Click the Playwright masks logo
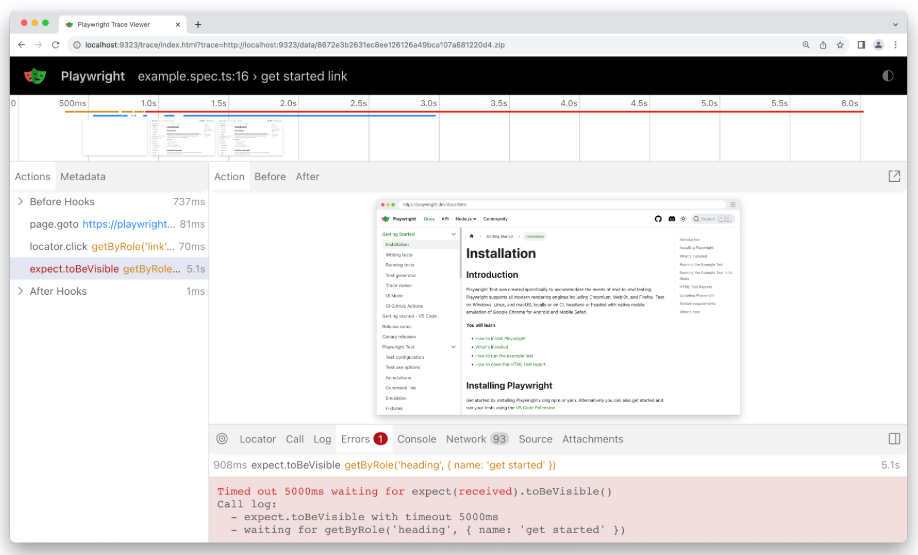 click(35, 76)
